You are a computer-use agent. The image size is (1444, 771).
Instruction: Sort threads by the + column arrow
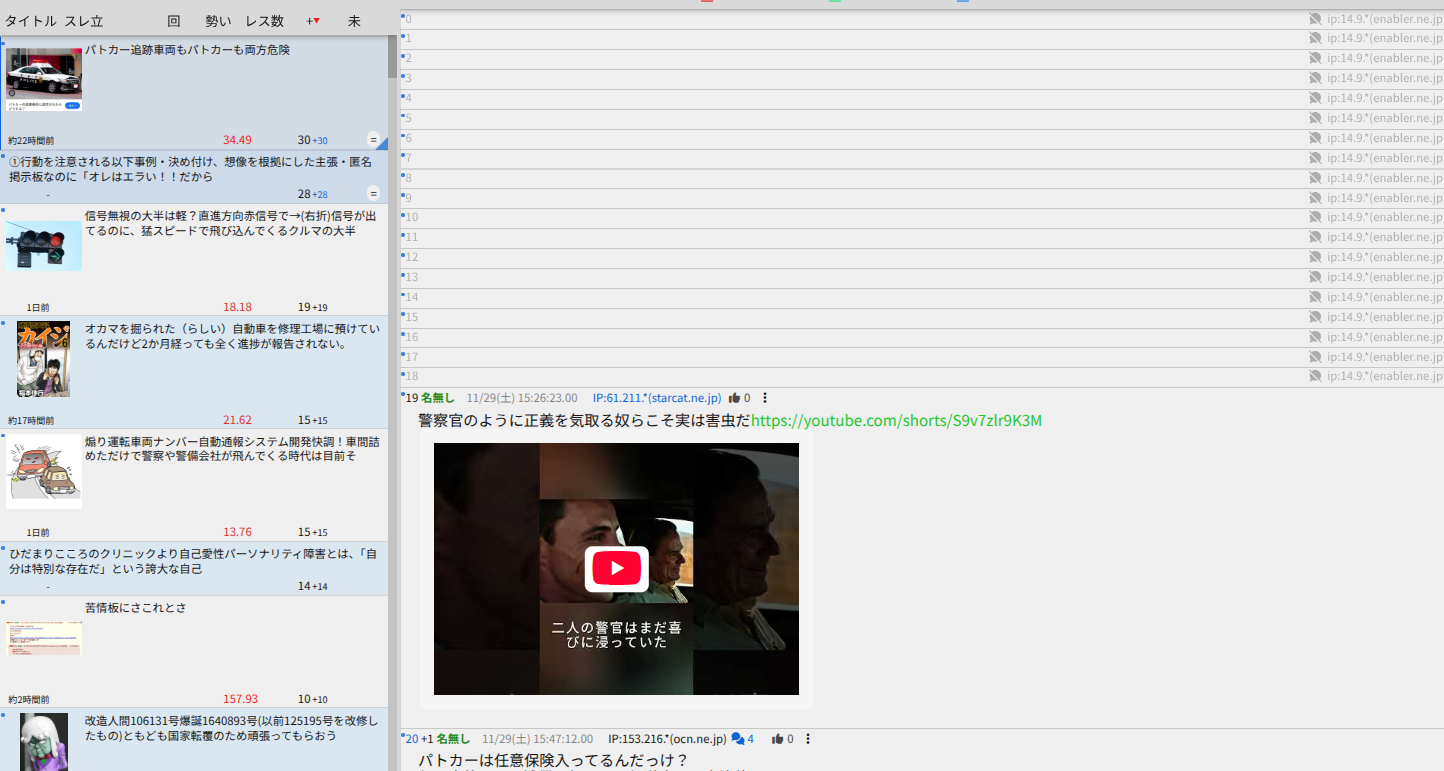pyautogui.click(x=313, y=21)
